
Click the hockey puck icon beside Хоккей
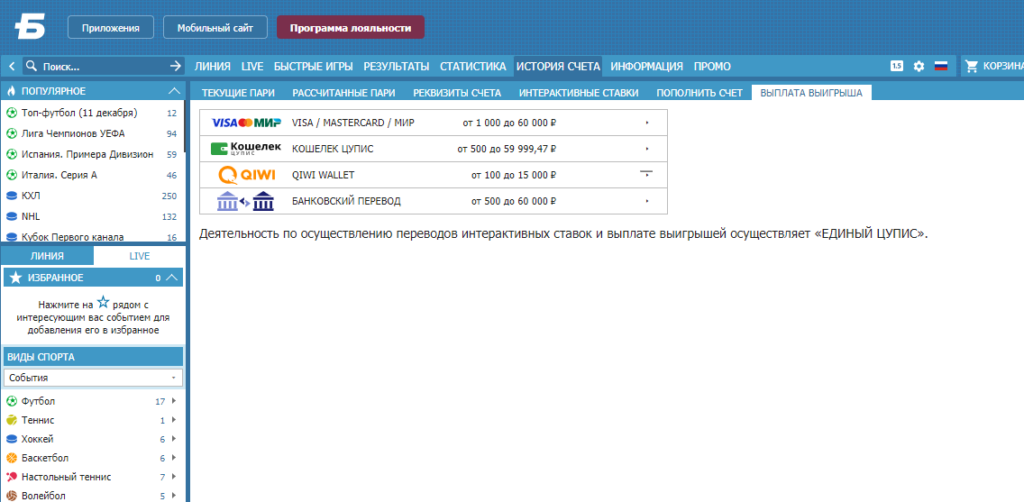coord(11,439)
